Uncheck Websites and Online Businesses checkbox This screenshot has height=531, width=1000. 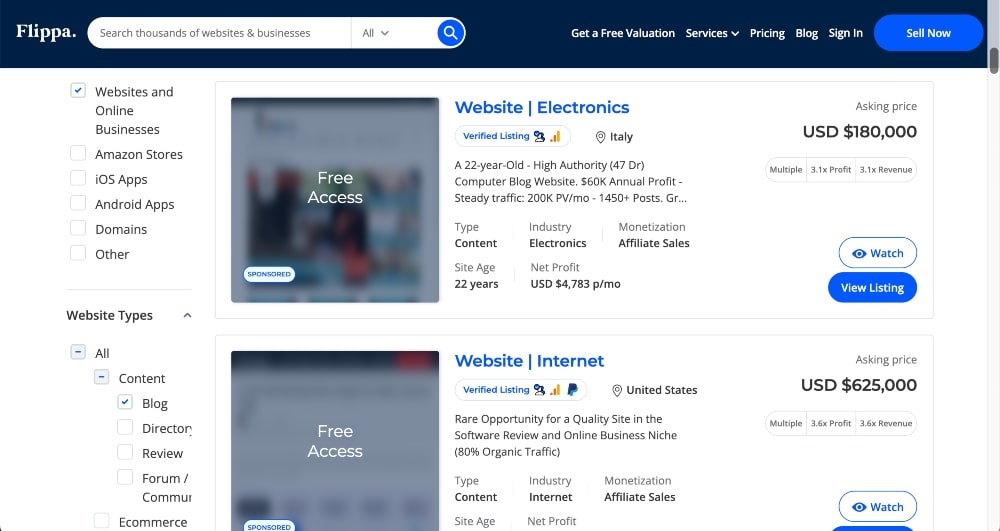[78, 91]
